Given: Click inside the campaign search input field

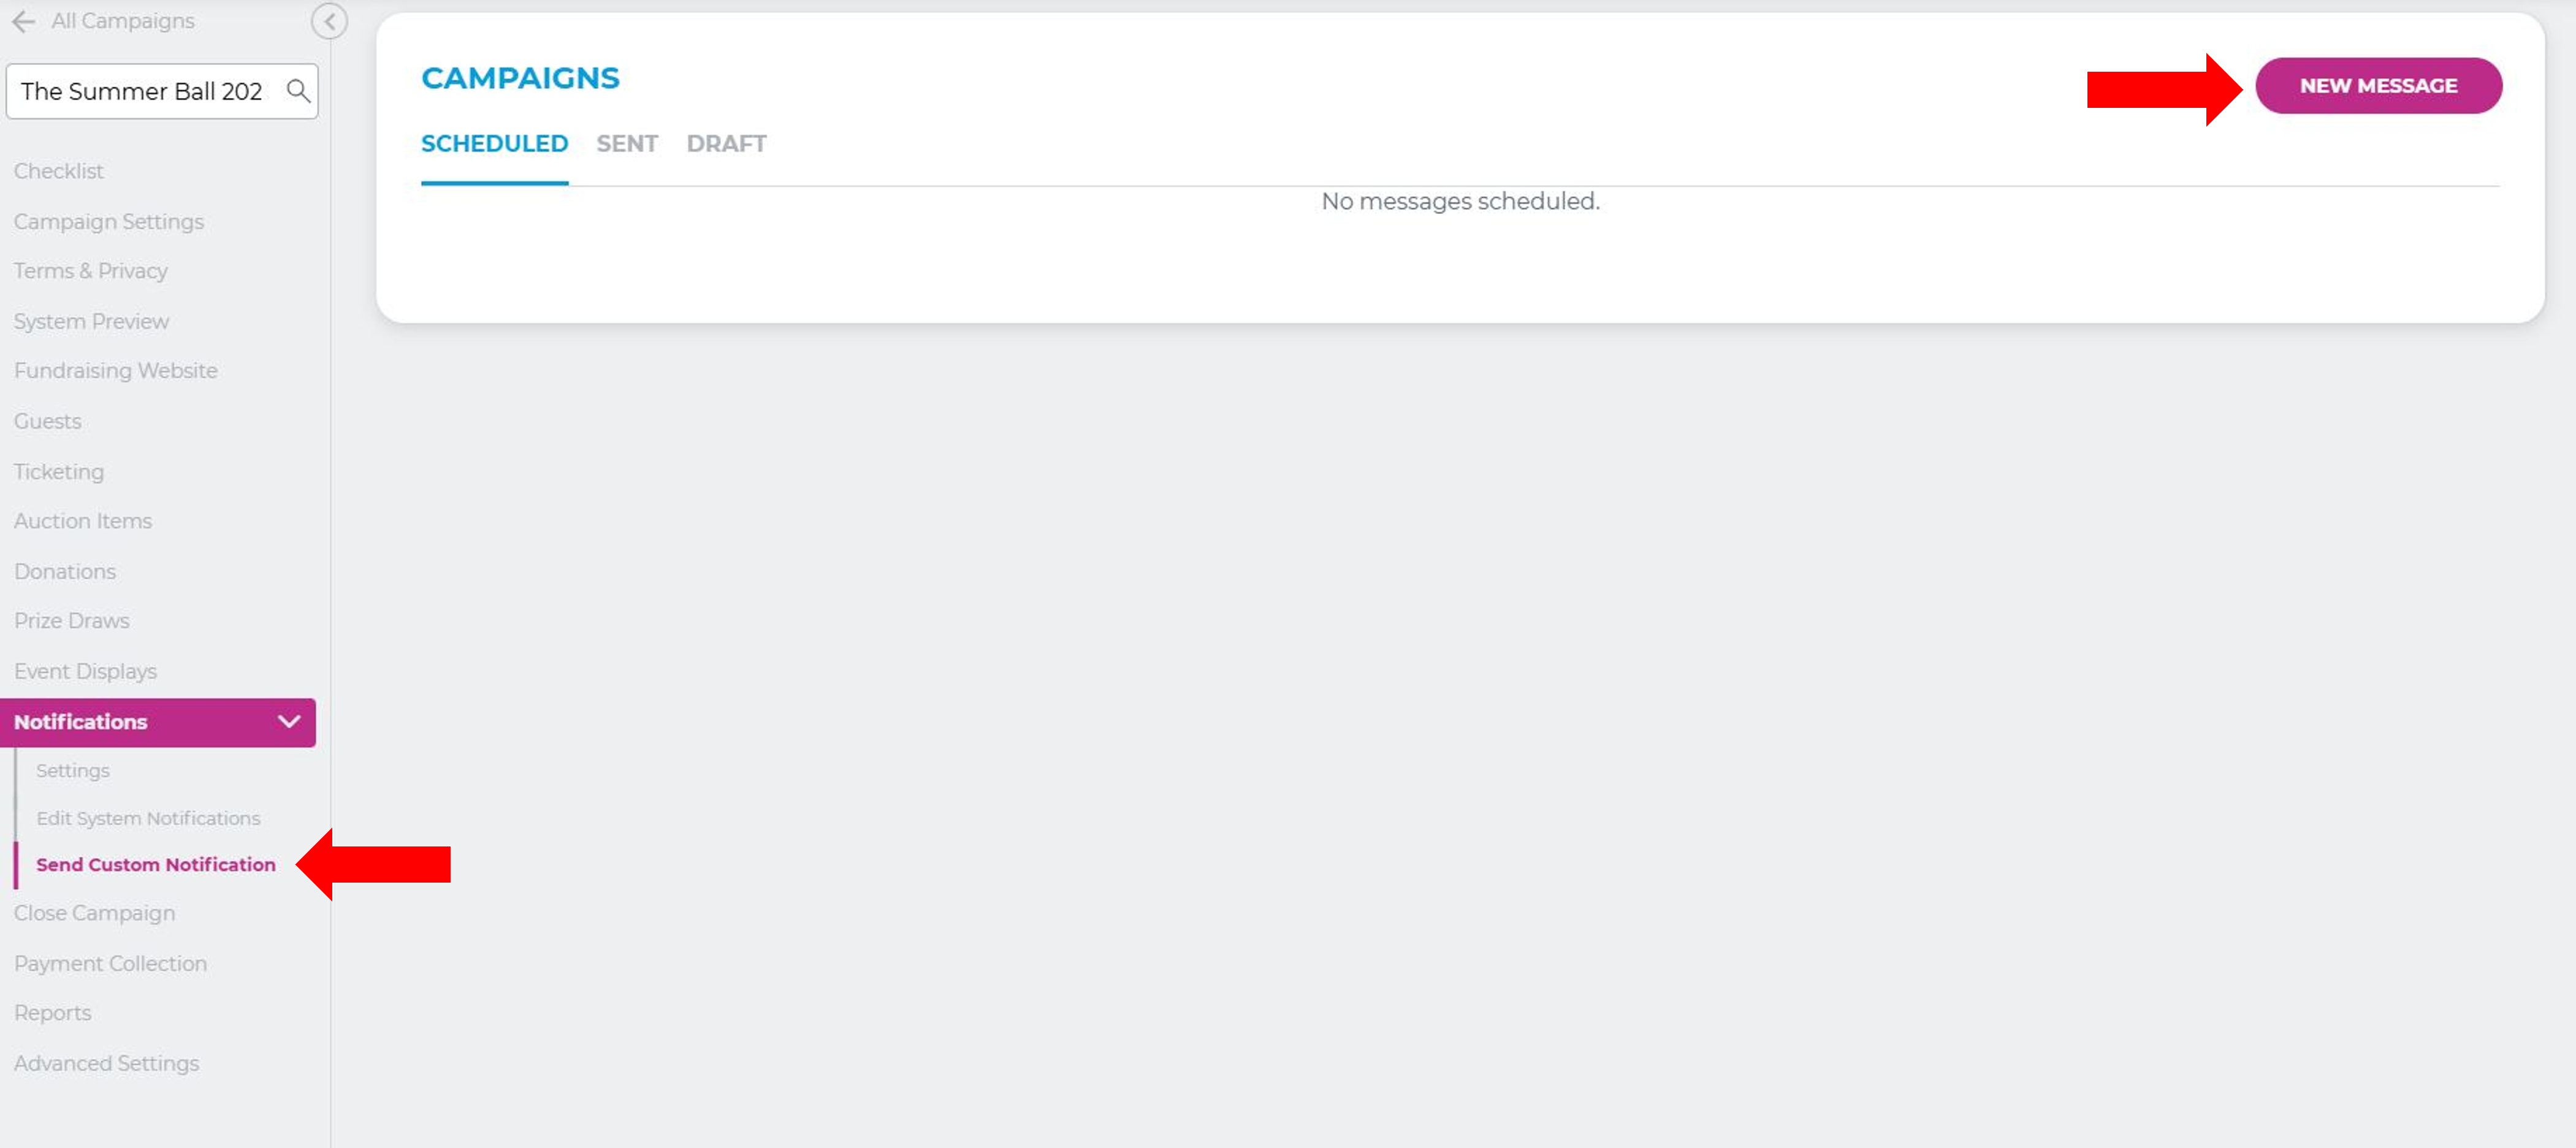Looking at the screenshot, I should 140,91.
